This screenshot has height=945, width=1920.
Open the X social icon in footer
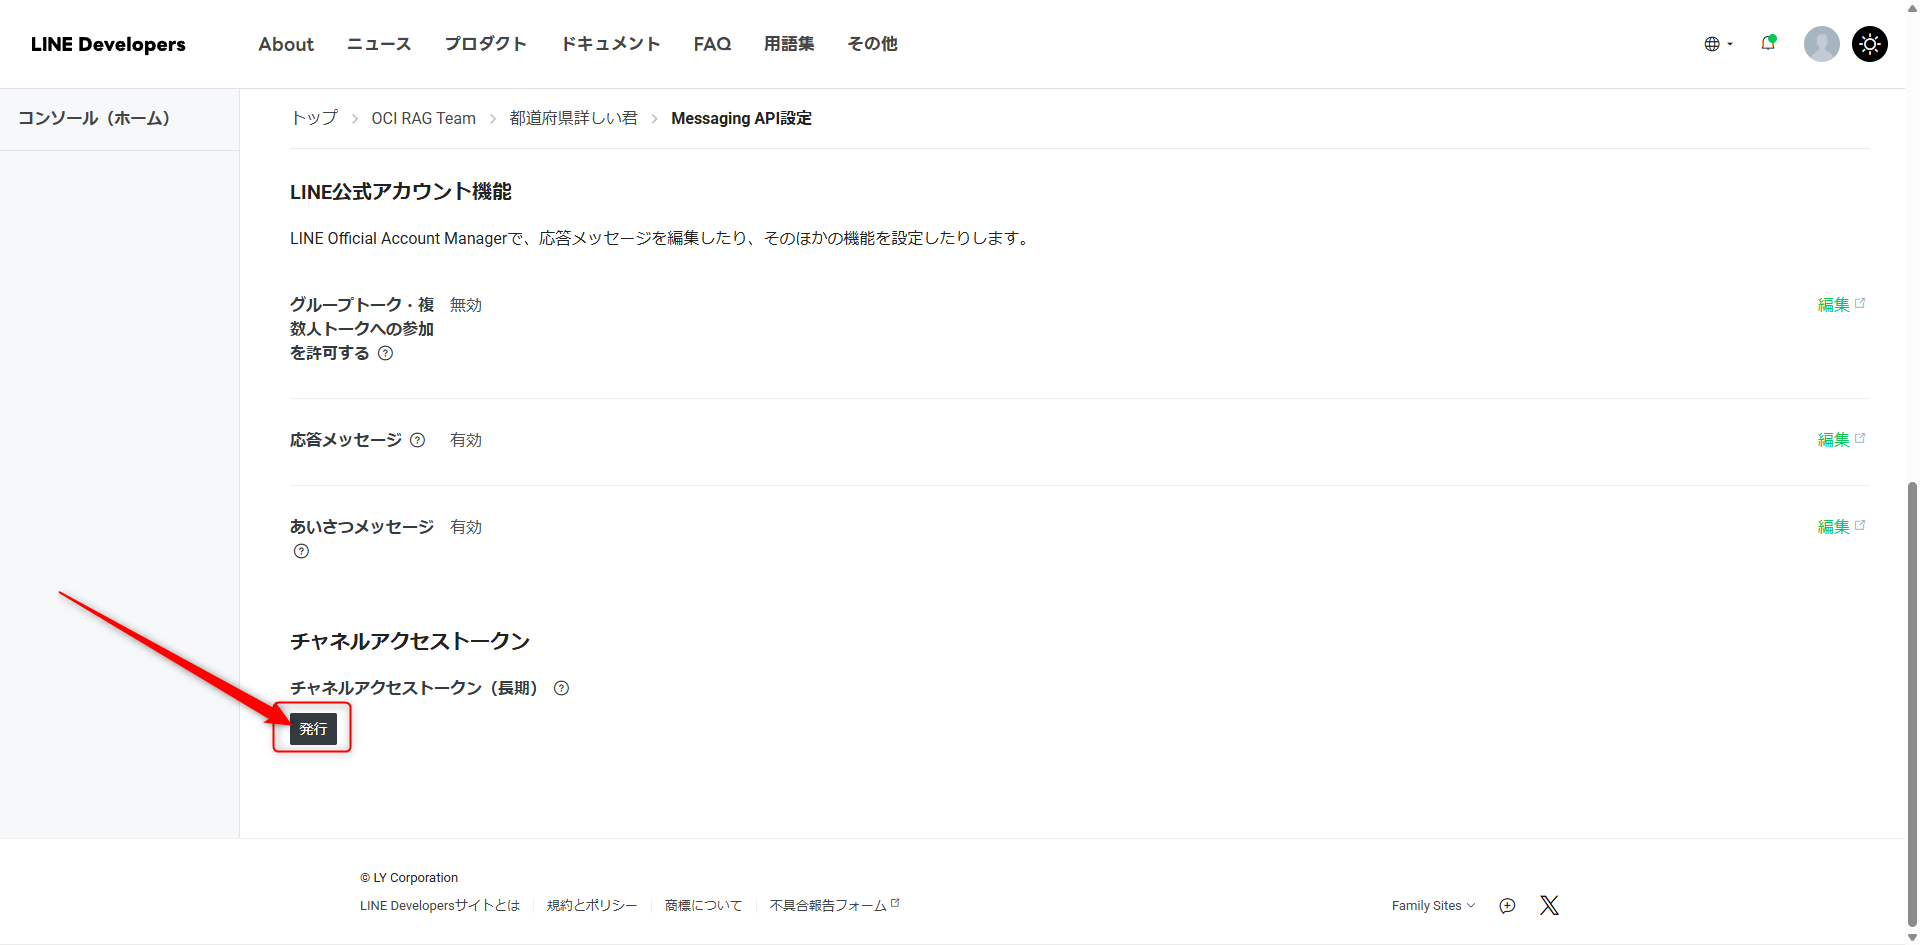1549,906
